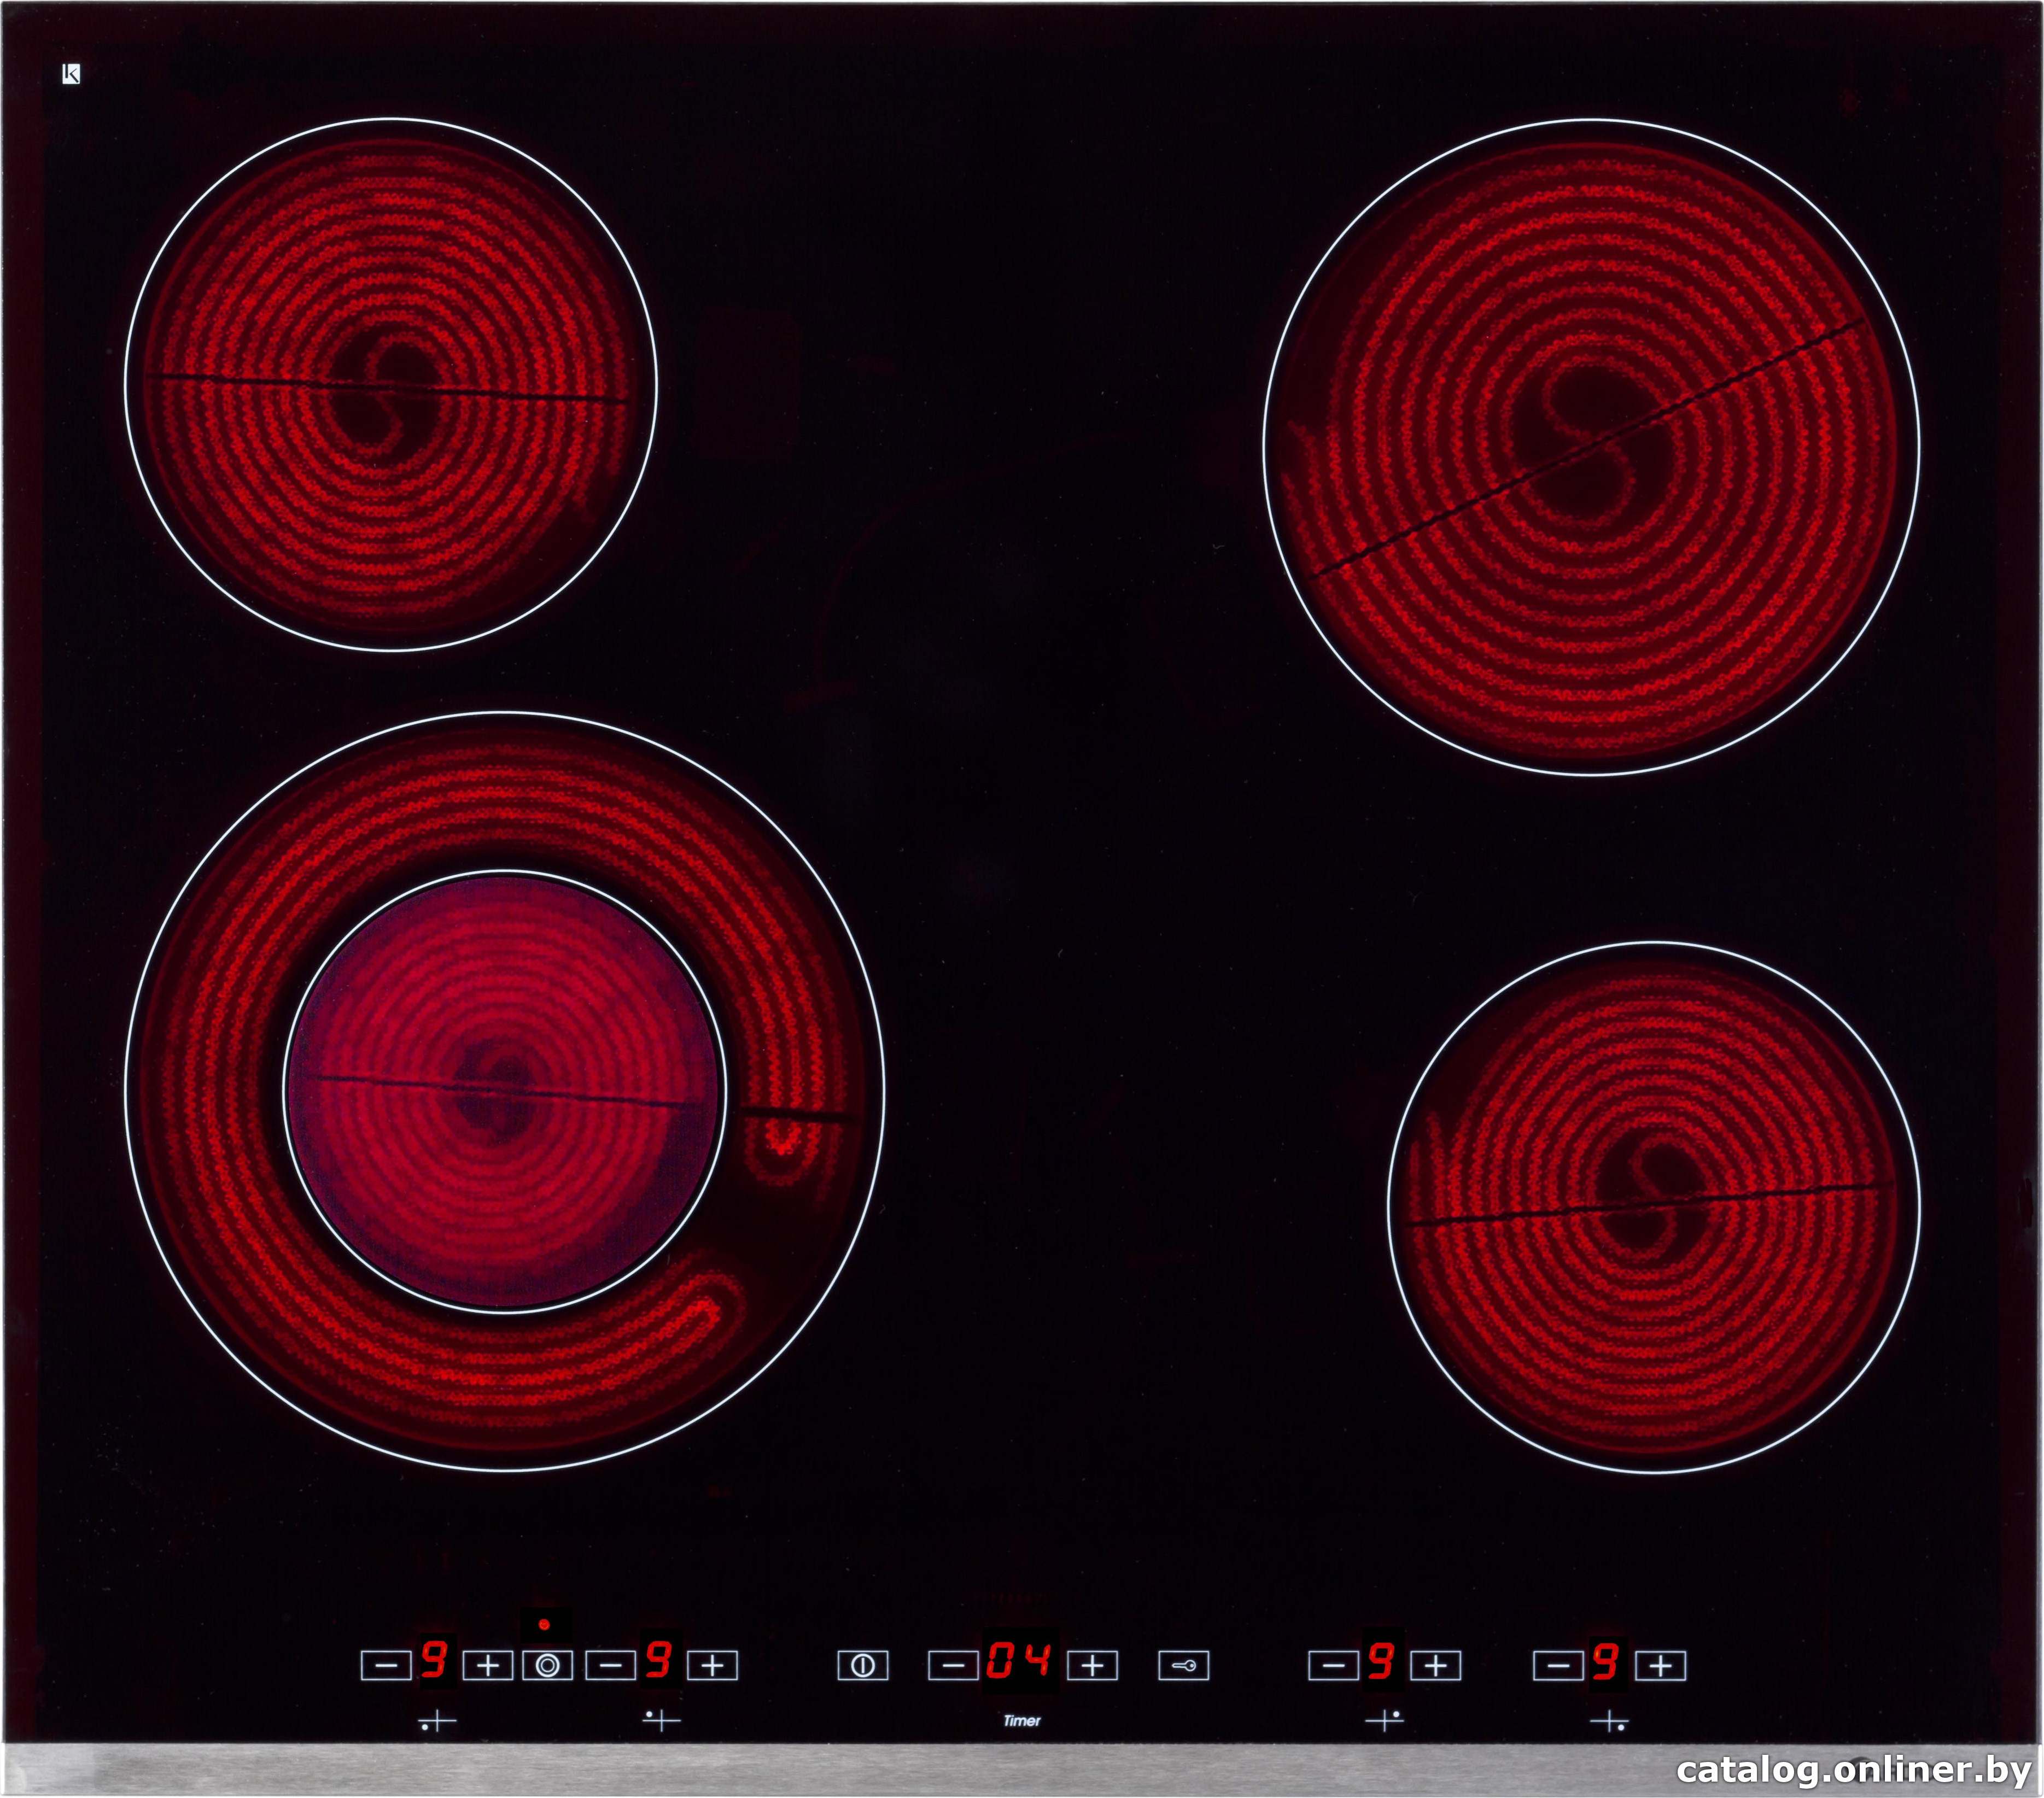
Task: Touch the rear-left zone position symbol
Action: 661,1720
